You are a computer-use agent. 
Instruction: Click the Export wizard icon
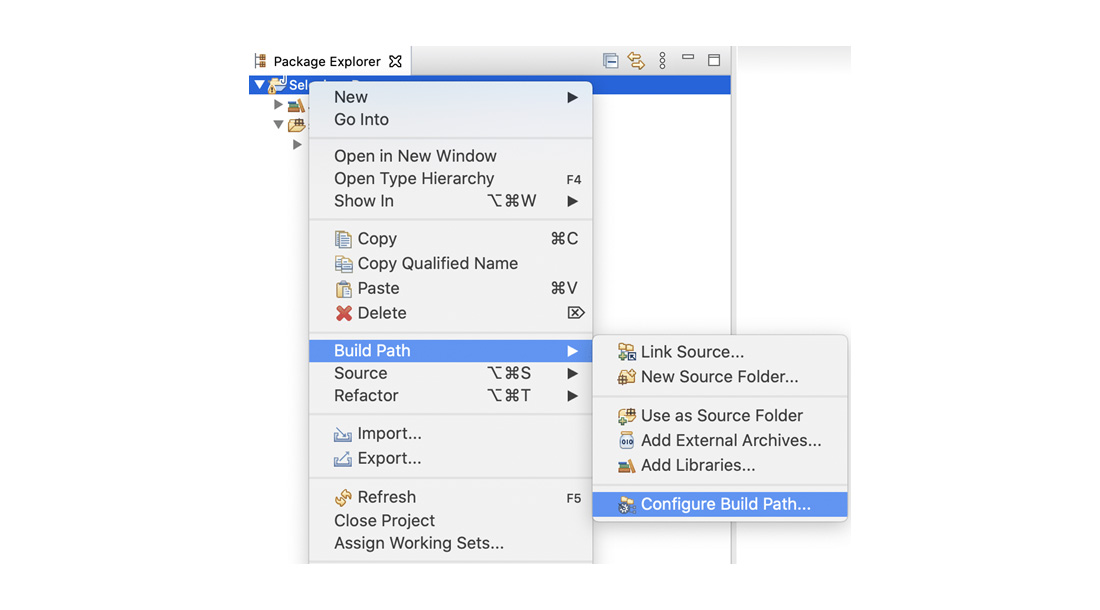(345, 458)
